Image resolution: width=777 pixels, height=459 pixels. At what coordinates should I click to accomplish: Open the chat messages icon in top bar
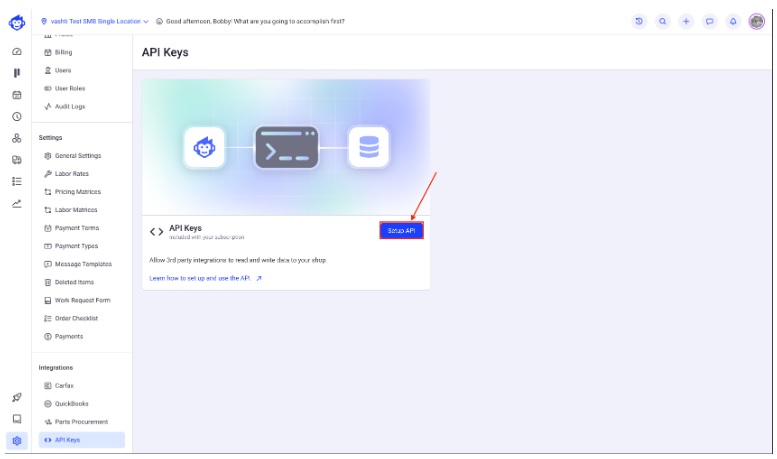coord(709,21)
